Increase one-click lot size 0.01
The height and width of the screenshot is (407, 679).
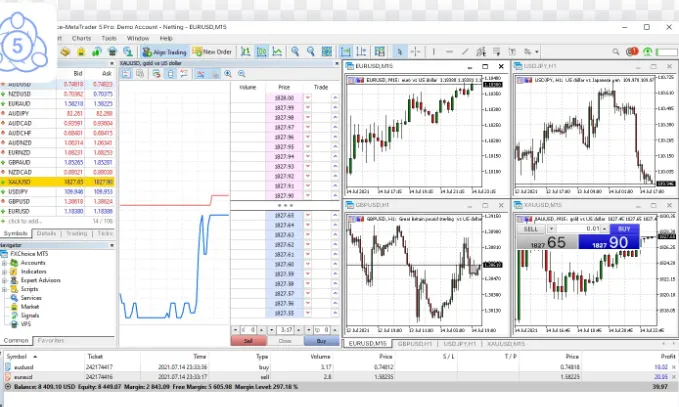pos(604,229)
